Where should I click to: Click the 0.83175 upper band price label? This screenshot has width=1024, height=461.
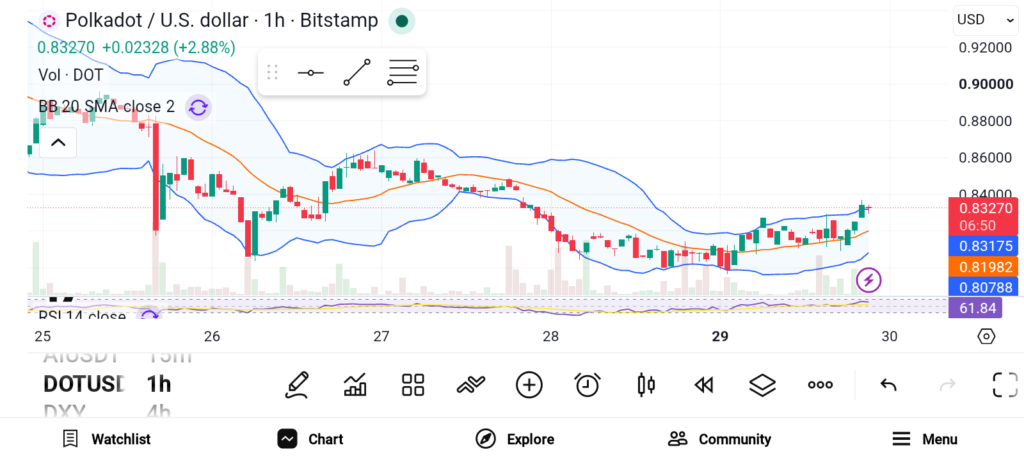[x=983, y=246]
